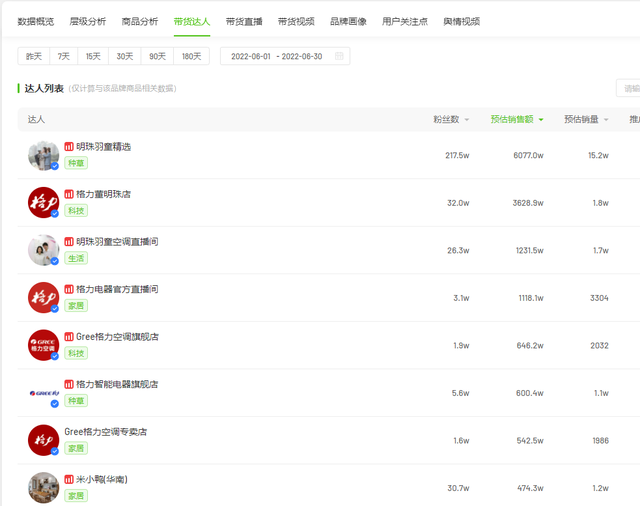Viewport: 640px width, 506px height.
Task: Open the date range picker field
Action: pyautogui.click(x=285, y=56)
